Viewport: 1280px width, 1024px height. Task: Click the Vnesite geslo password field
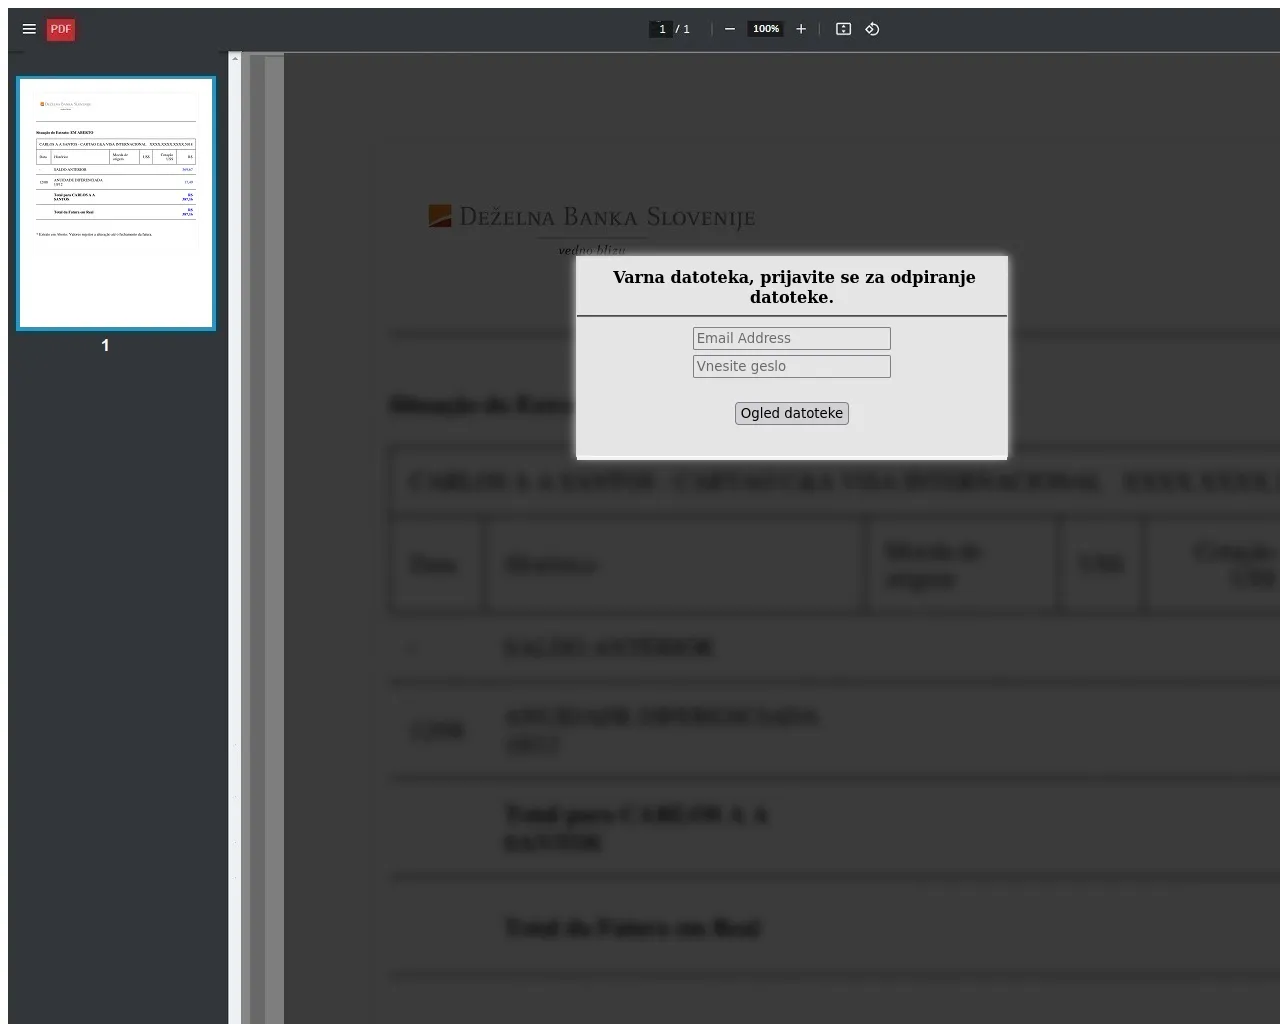click(x=792, y=366)
